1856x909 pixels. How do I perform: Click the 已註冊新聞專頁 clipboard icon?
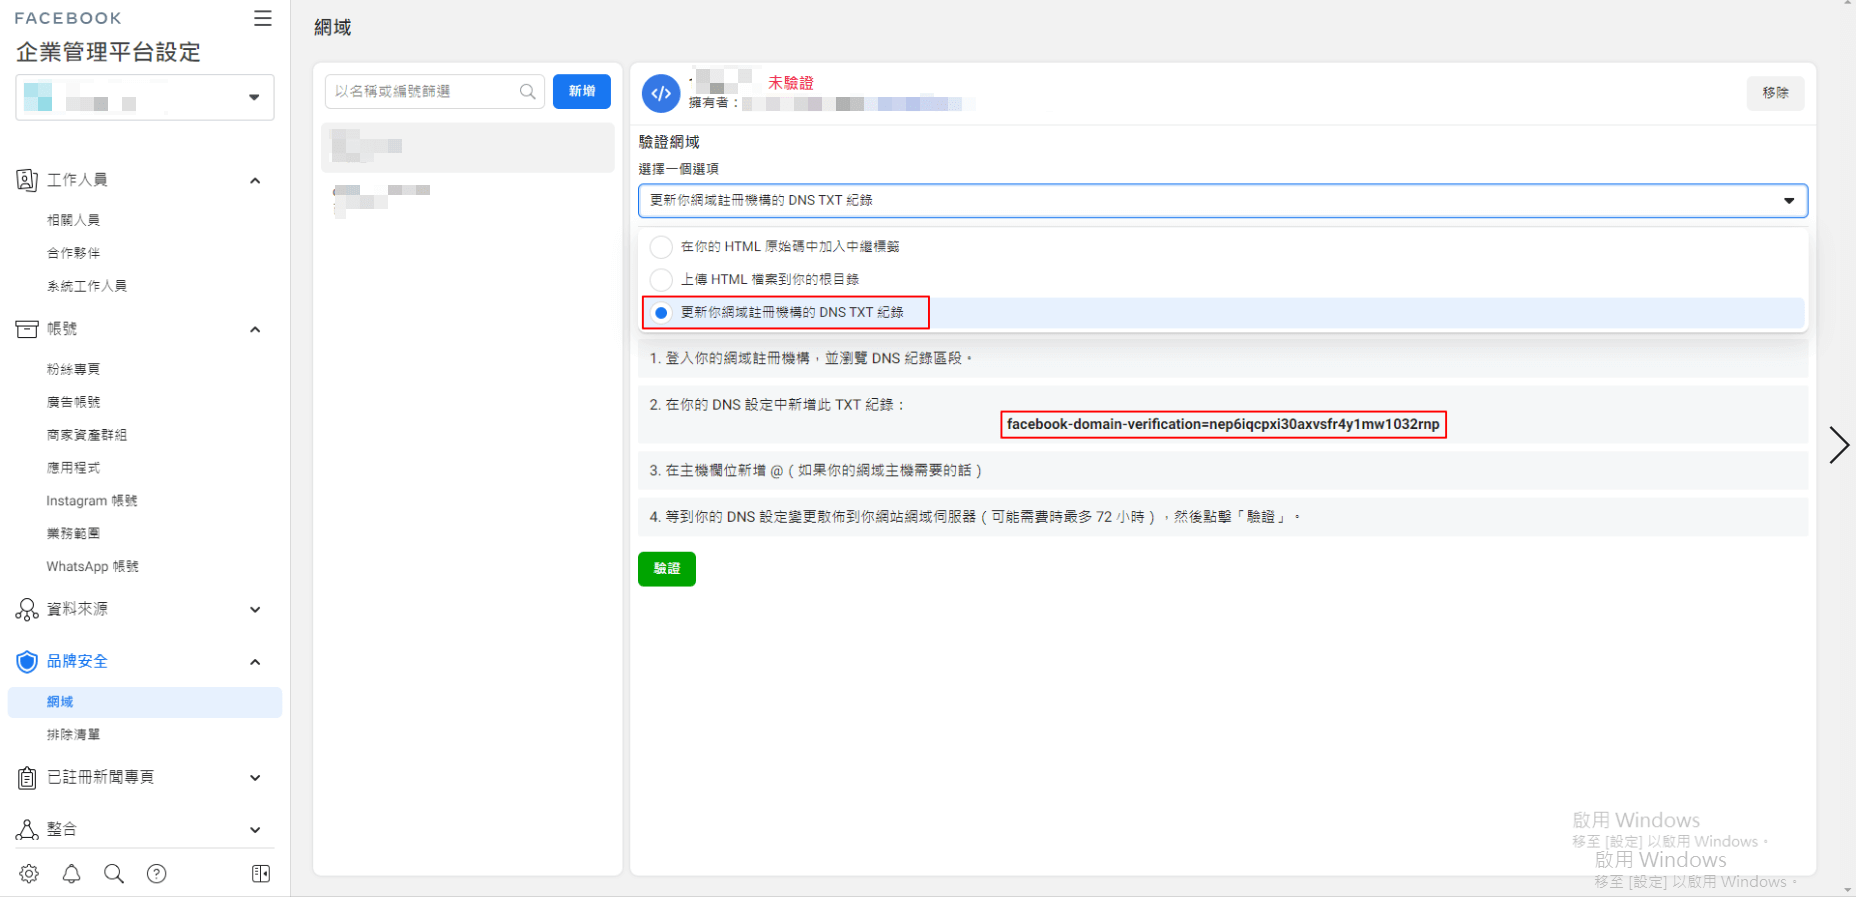27,778
